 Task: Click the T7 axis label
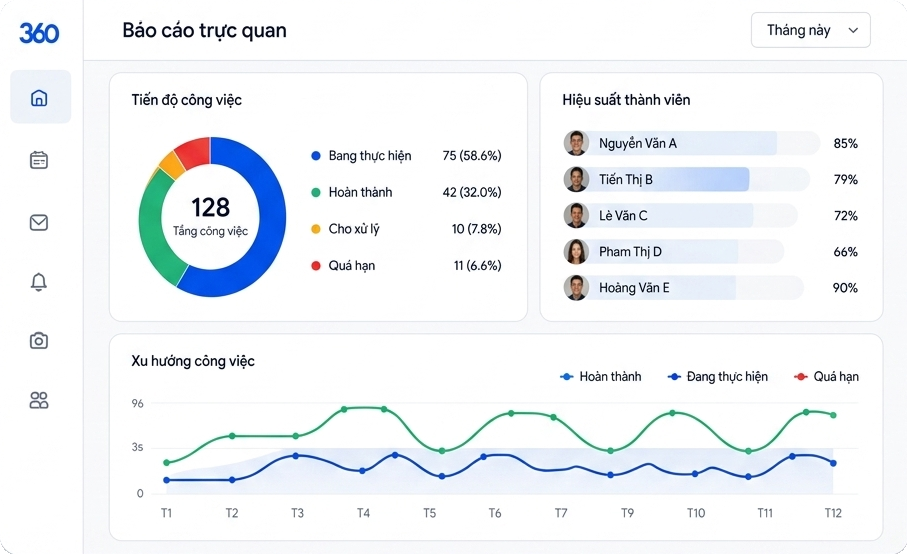[561, 513]
